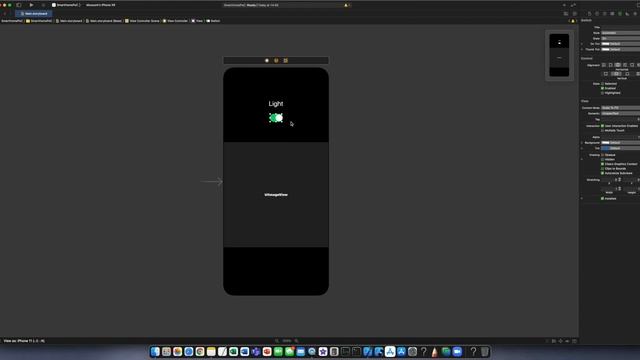The image size is (640, 360).
Task: Select the First Responder icon in the scene dock
Action: pos(276,60)
